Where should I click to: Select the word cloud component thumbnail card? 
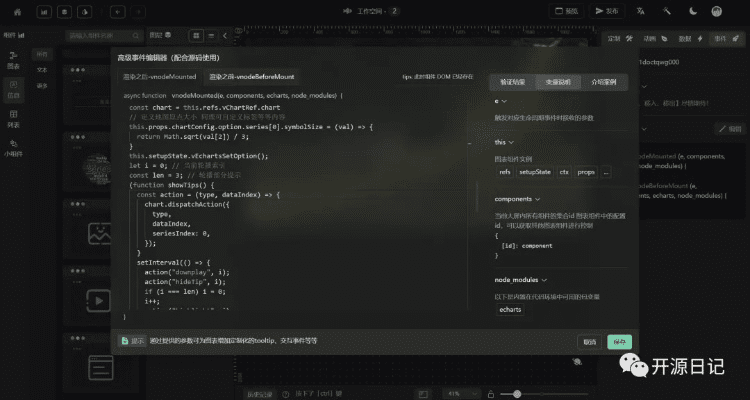tap(87, 163)
